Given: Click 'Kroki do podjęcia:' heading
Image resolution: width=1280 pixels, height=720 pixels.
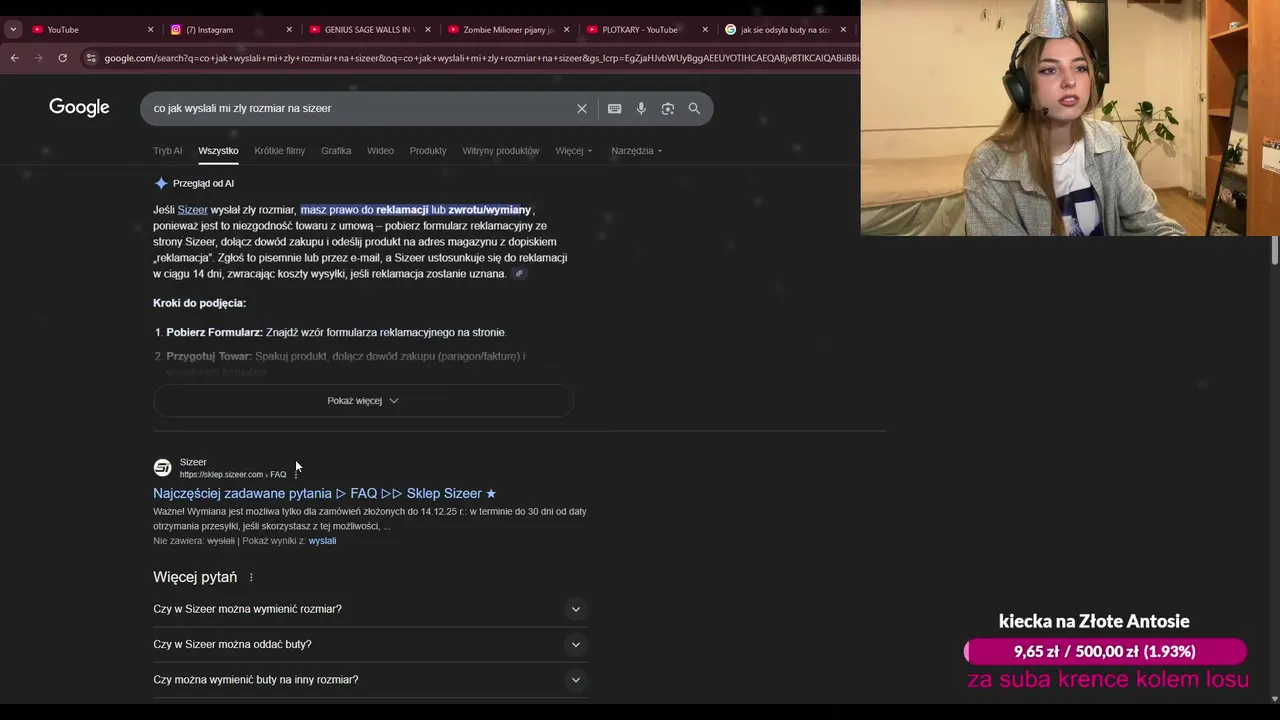Looking at the screenshot, I should [199, 303].
